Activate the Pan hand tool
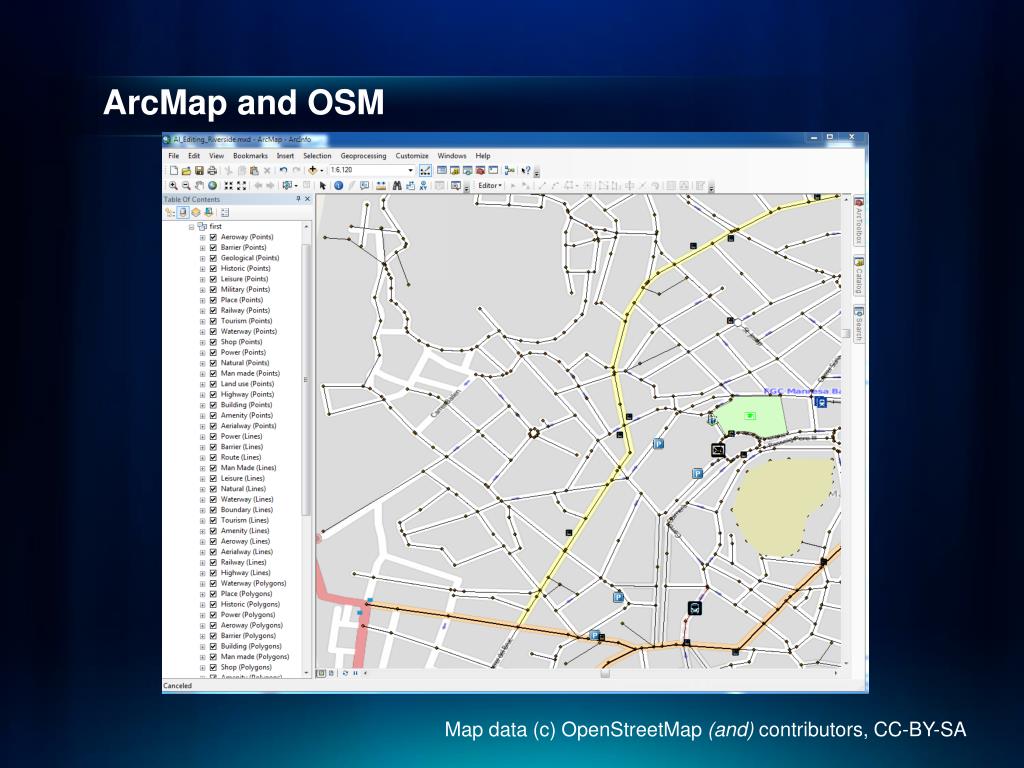The height and width of the screenshot is (768, 1024). 199,185
